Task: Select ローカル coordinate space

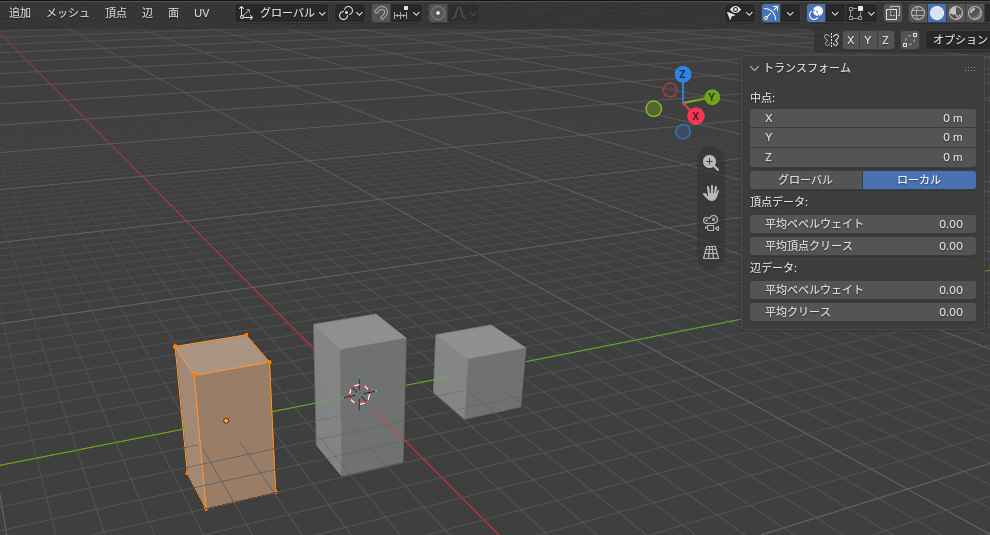Action: click(x=919, y=179)
